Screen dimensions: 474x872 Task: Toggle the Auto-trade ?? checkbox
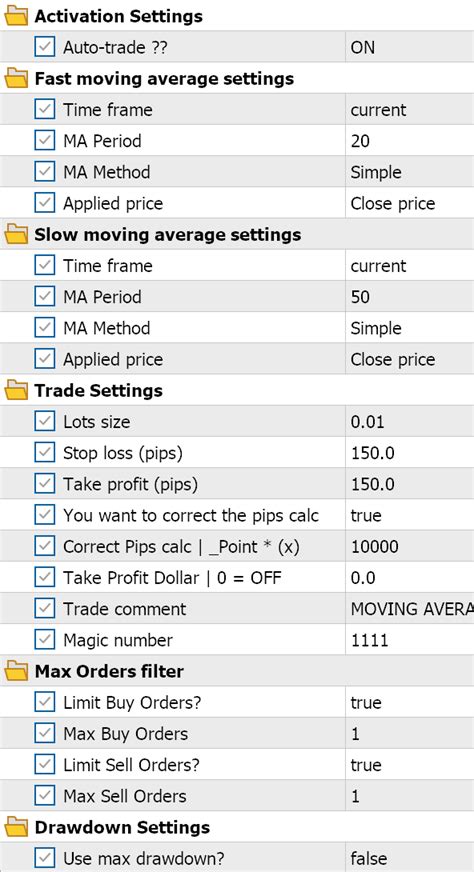[x=45, y=47]
